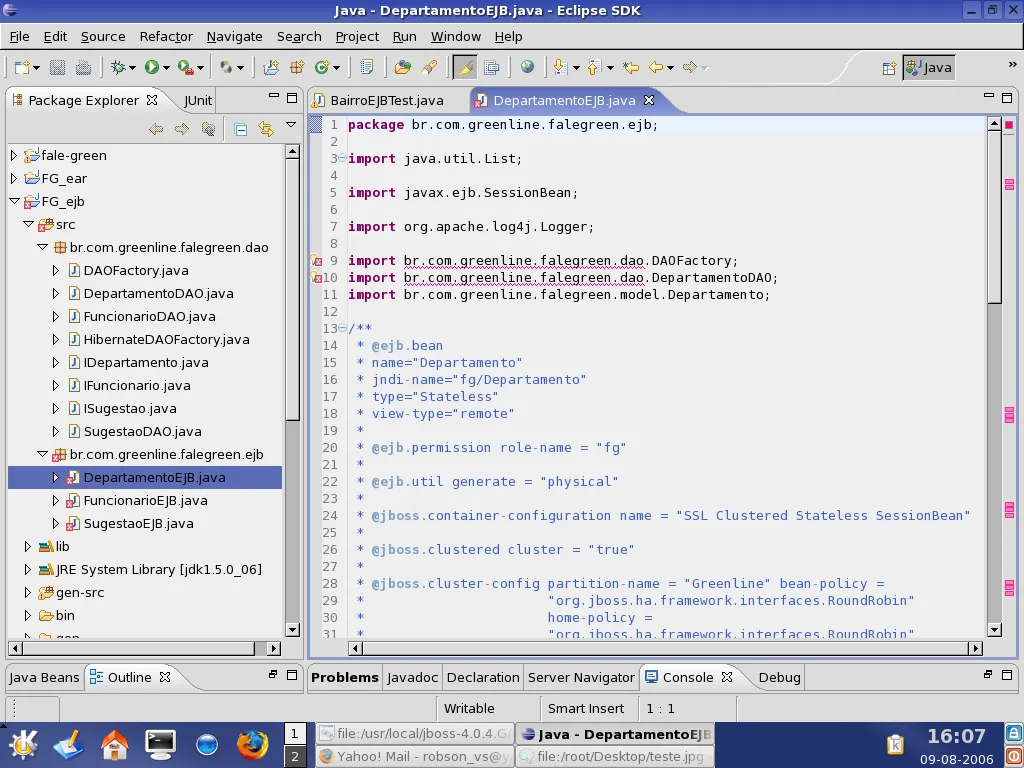Click the Debug bug icon in toolbar
This screenshot has width=1024, height=768.
(120, 67)
